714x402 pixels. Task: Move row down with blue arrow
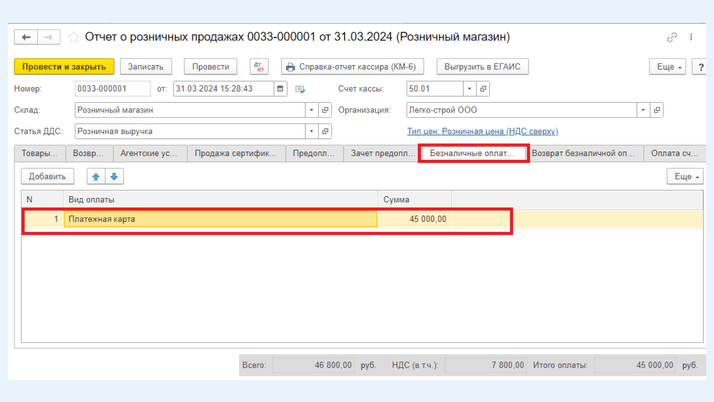pyautogui.click(x=114, y=176)
